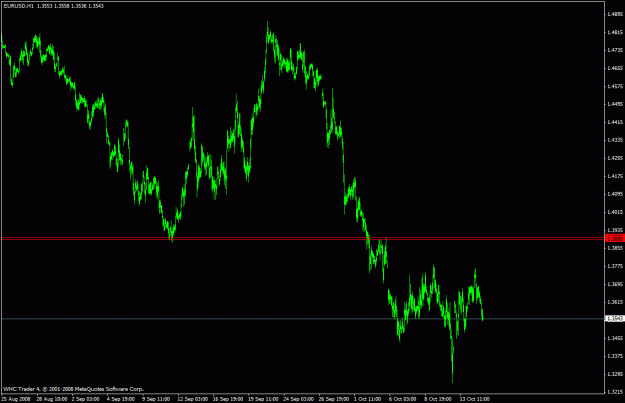The image size is (625, 403).
Task: Click the current price 1.3543 label
Action: 615,318
